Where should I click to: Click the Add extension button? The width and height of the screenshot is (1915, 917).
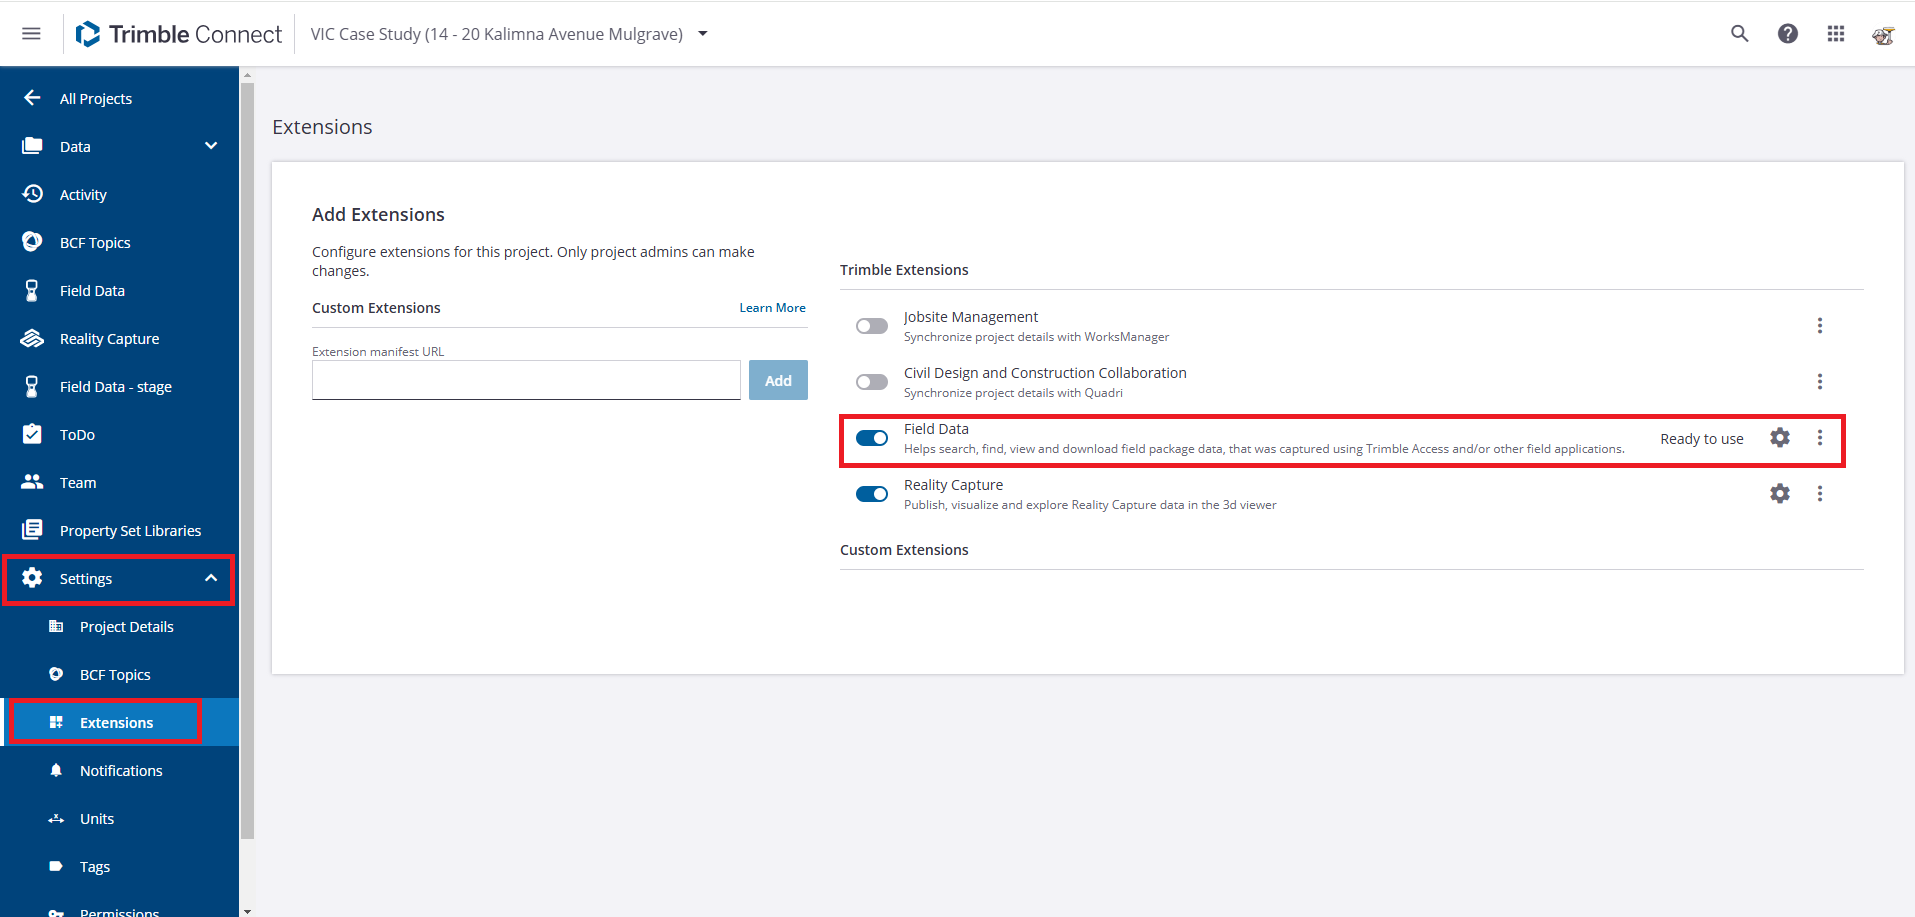click(x=778, y=380)
